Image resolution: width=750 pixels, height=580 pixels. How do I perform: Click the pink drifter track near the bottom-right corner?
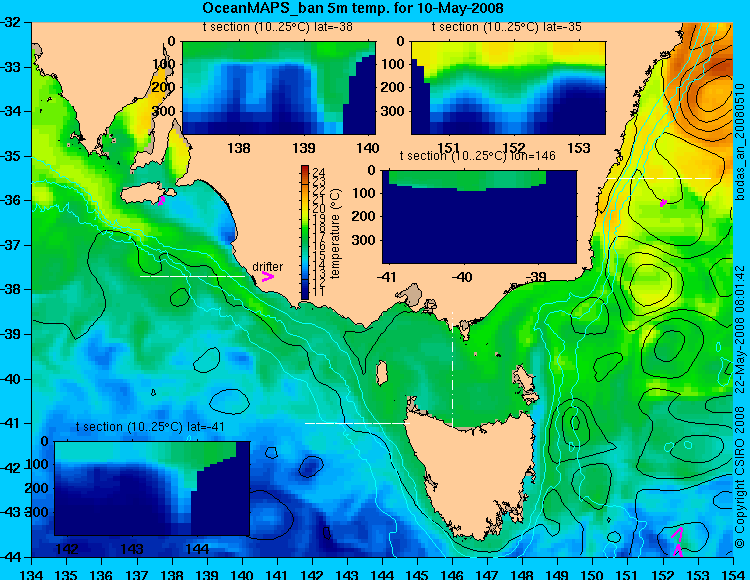pos(678,542)
